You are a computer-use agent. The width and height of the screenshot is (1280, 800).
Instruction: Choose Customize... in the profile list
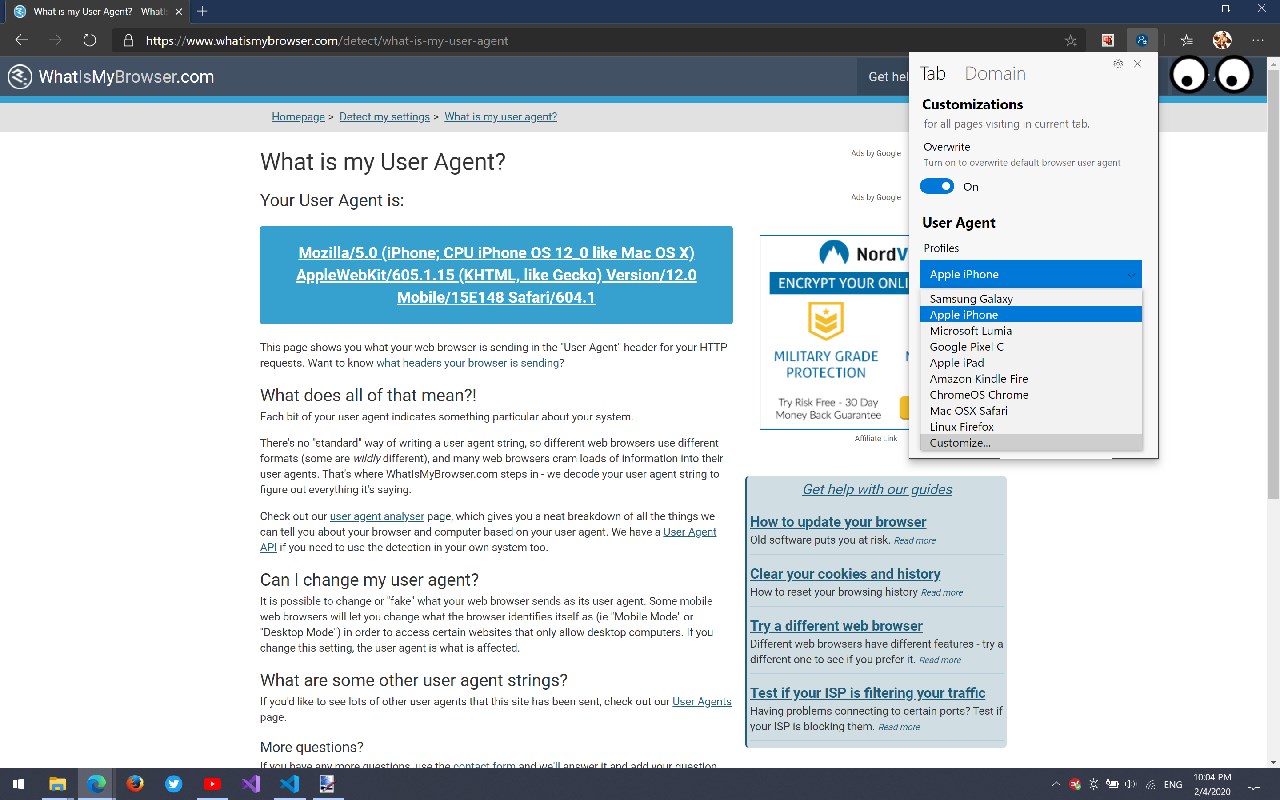[x=1030, y=443]
